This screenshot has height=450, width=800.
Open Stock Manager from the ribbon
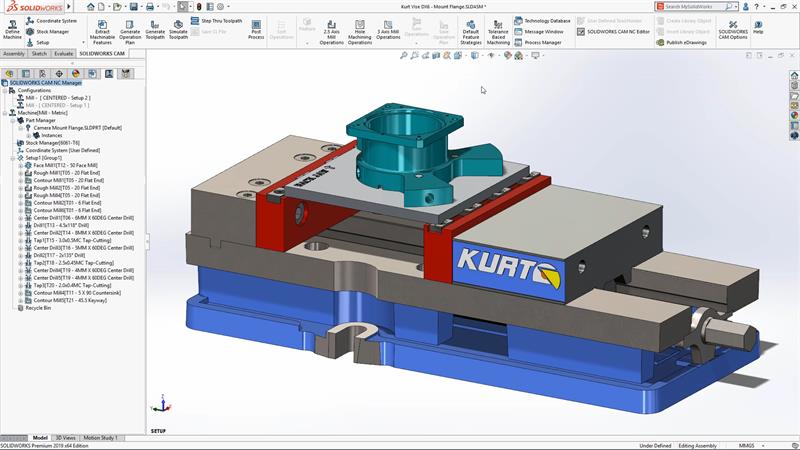pos(47,32)
